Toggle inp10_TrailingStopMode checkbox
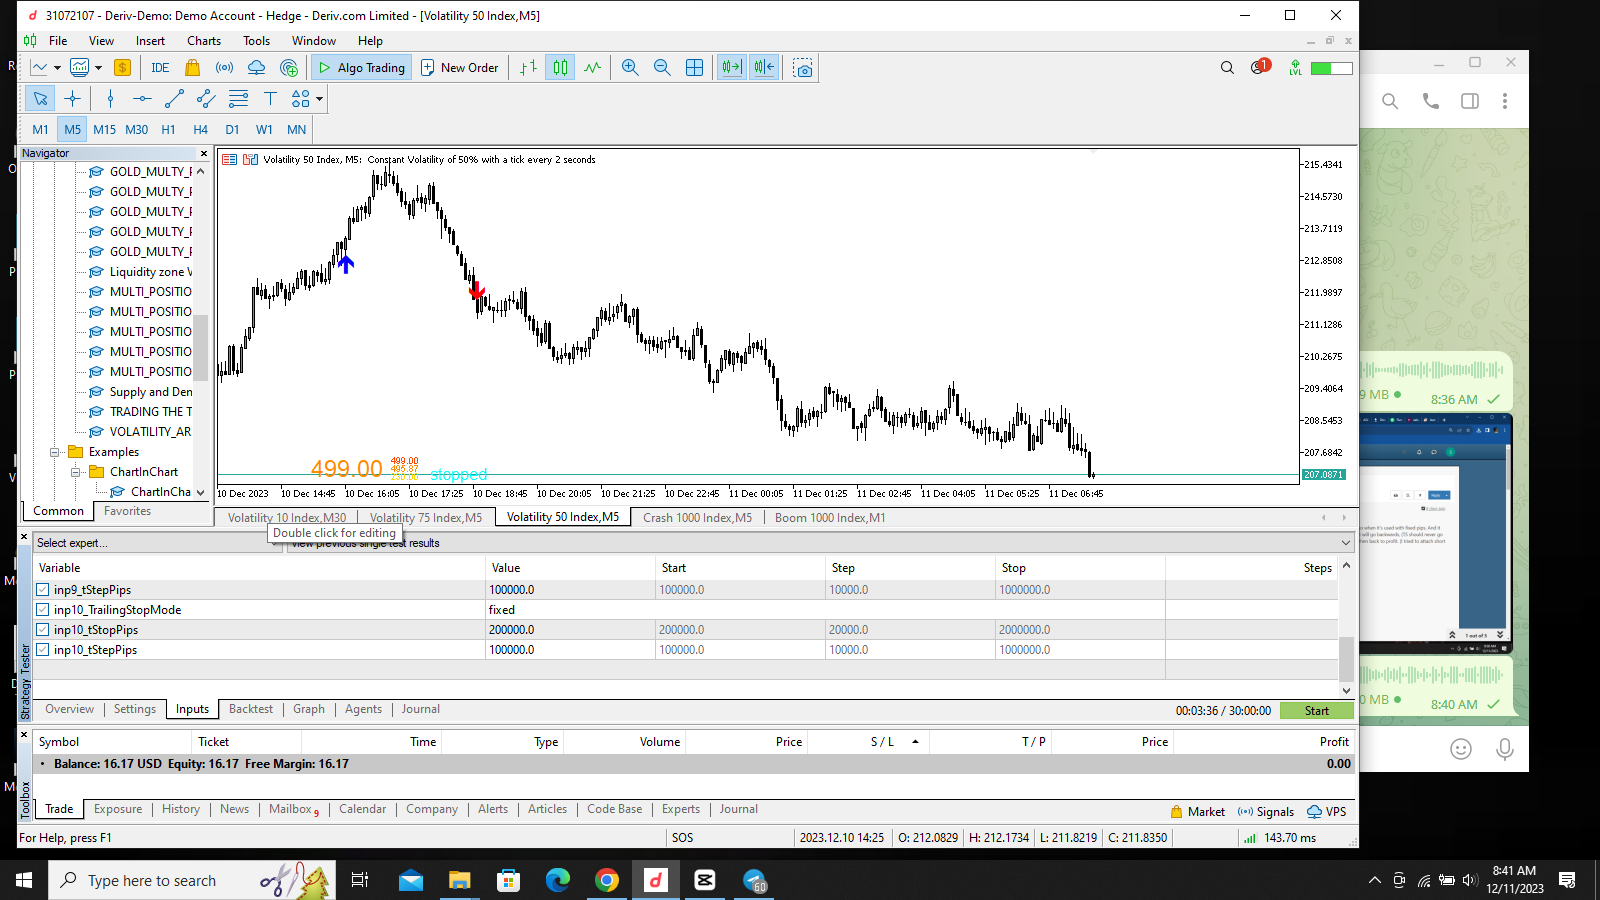The height and width of the screenshot is (900, 1600). [43, 610]
